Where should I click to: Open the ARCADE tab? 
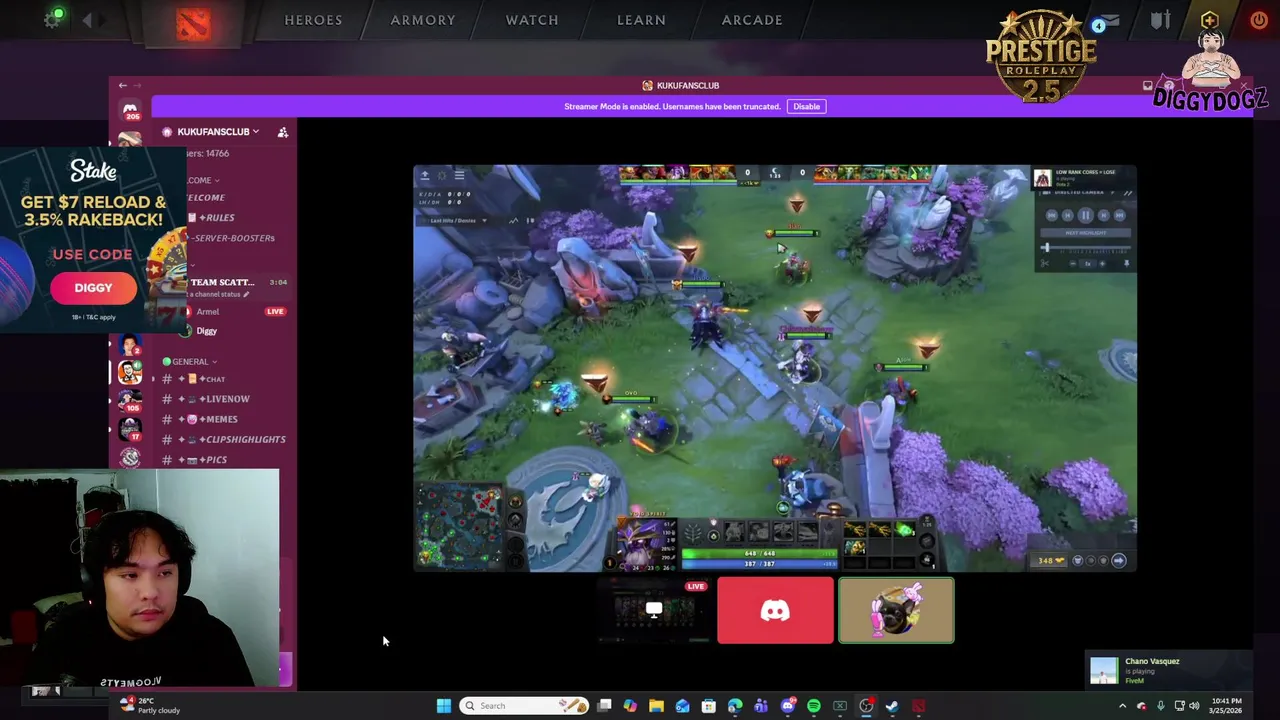[x=752, y=20]
